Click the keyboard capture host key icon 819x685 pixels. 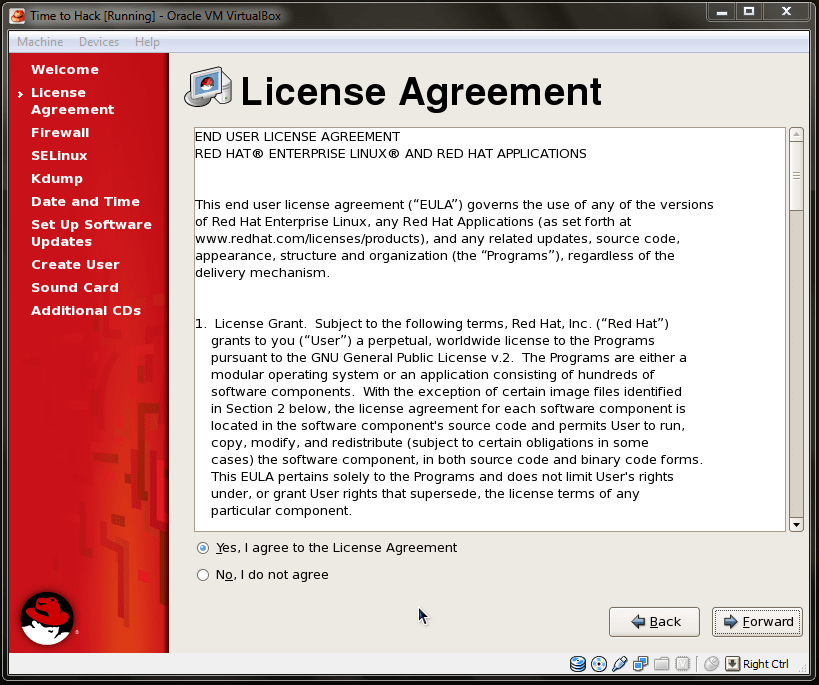pos(732,664)
